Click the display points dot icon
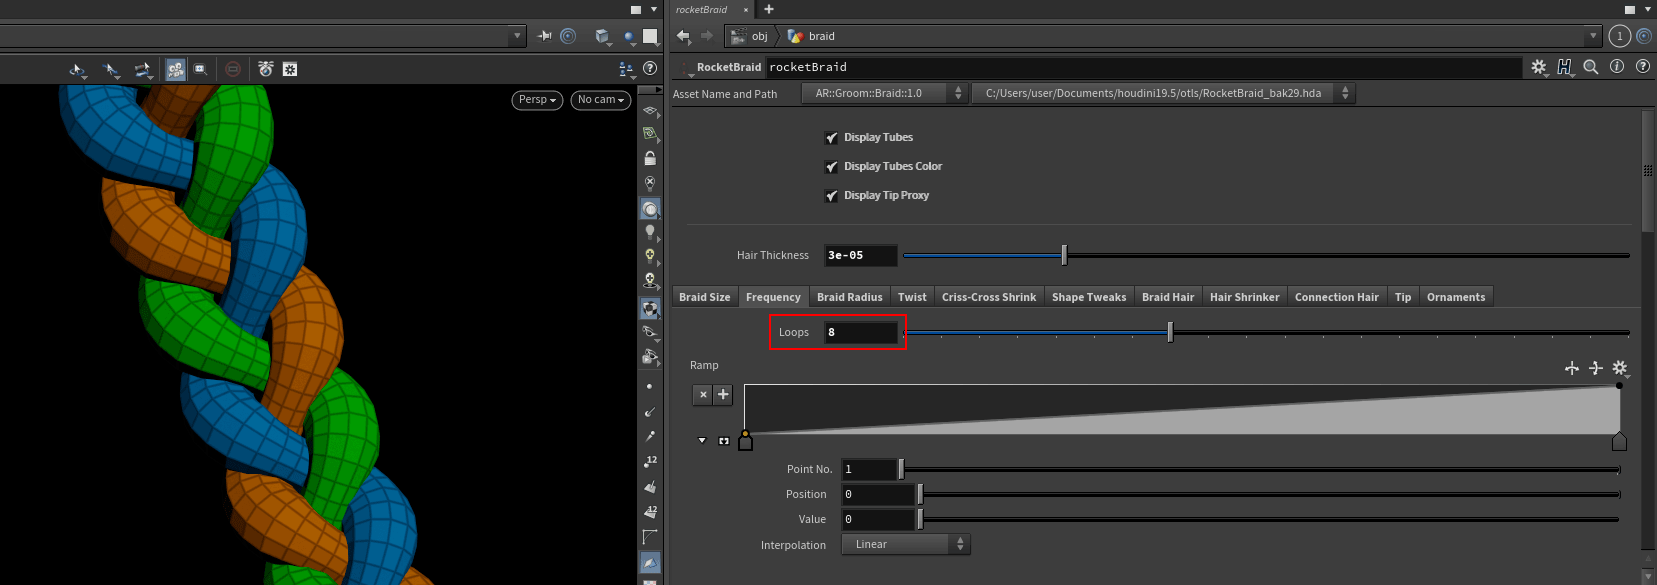The width and height of the screenshot is (1657, 585). pyautogui.click(x=650, y=386)
